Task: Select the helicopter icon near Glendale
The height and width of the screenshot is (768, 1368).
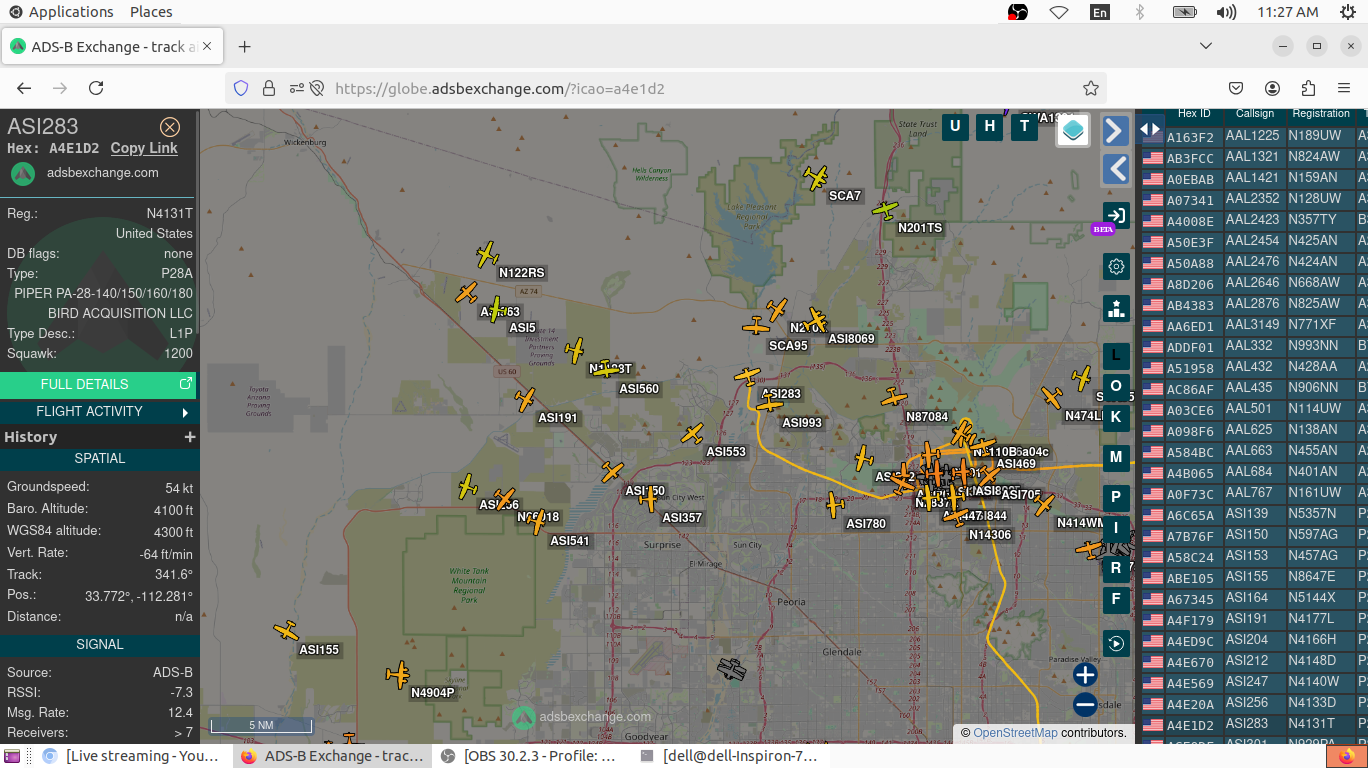Action: [732, 670]
